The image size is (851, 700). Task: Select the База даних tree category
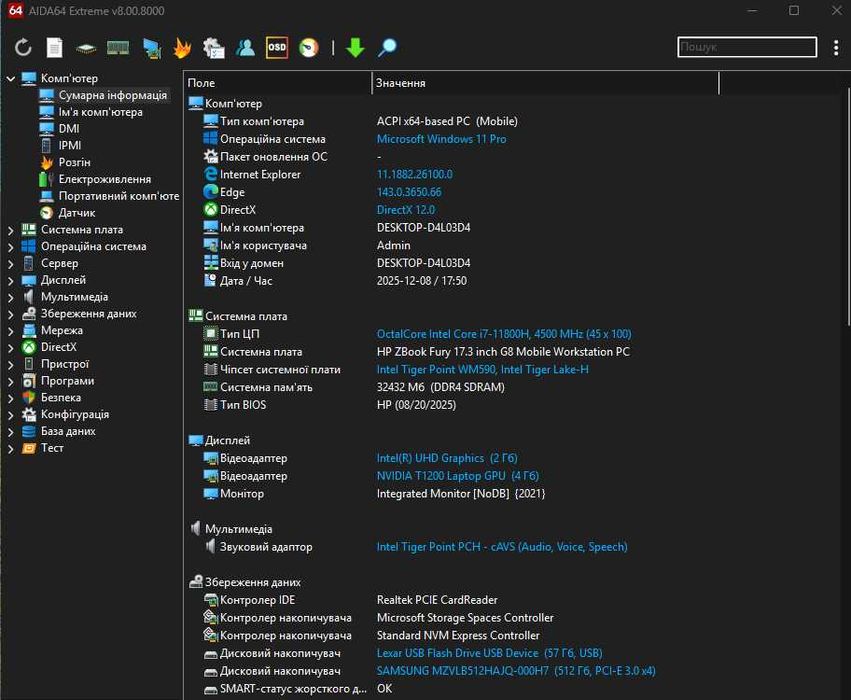tap(68, 431)
